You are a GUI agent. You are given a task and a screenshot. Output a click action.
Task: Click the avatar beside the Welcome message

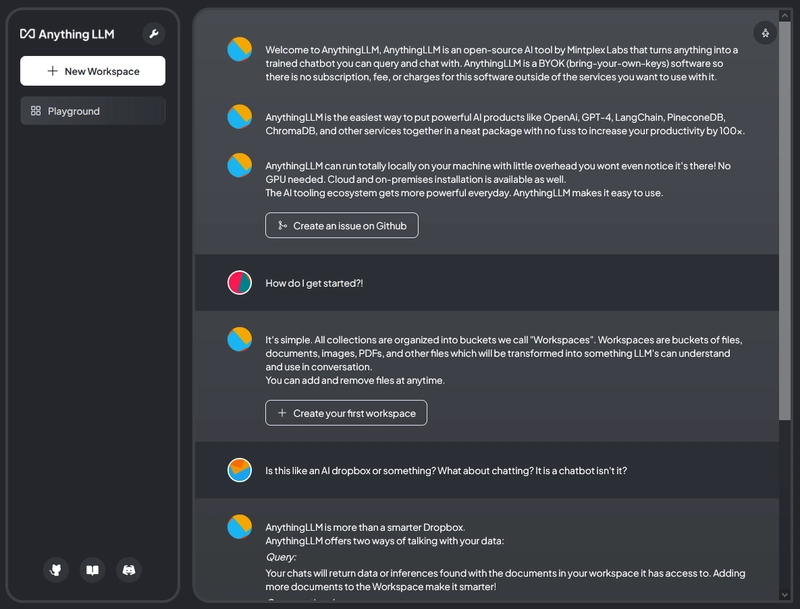pyautogui.click(x=239, y=49)
